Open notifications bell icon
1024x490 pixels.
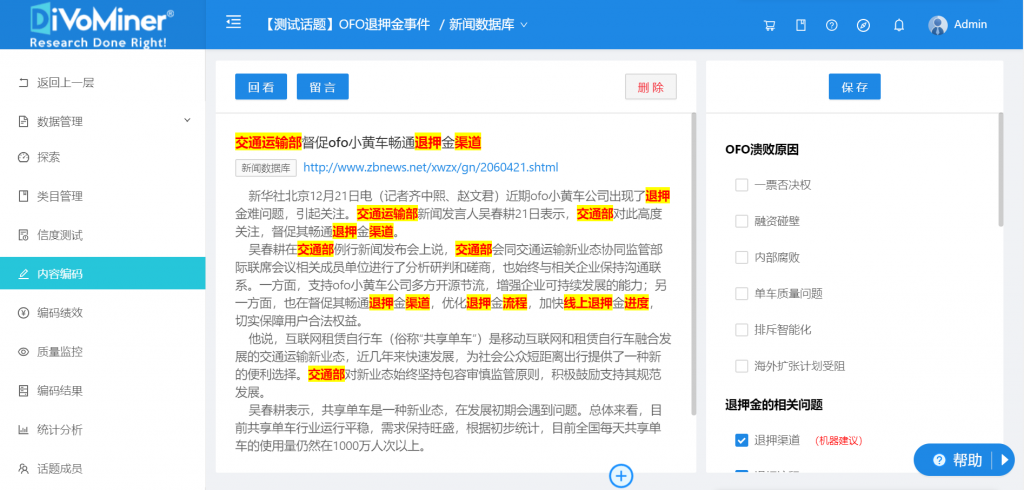899,25
